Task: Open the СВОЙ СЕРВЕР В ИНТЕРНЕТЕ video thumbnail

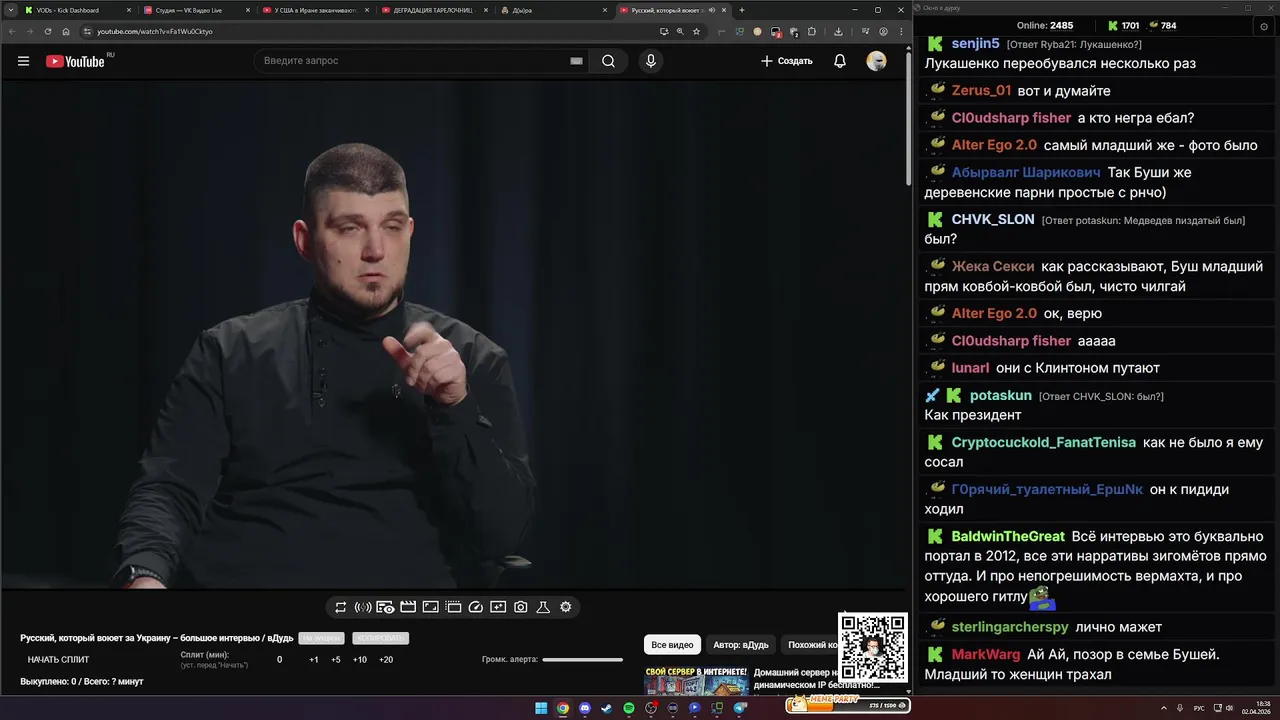Action: coord(696,680)
